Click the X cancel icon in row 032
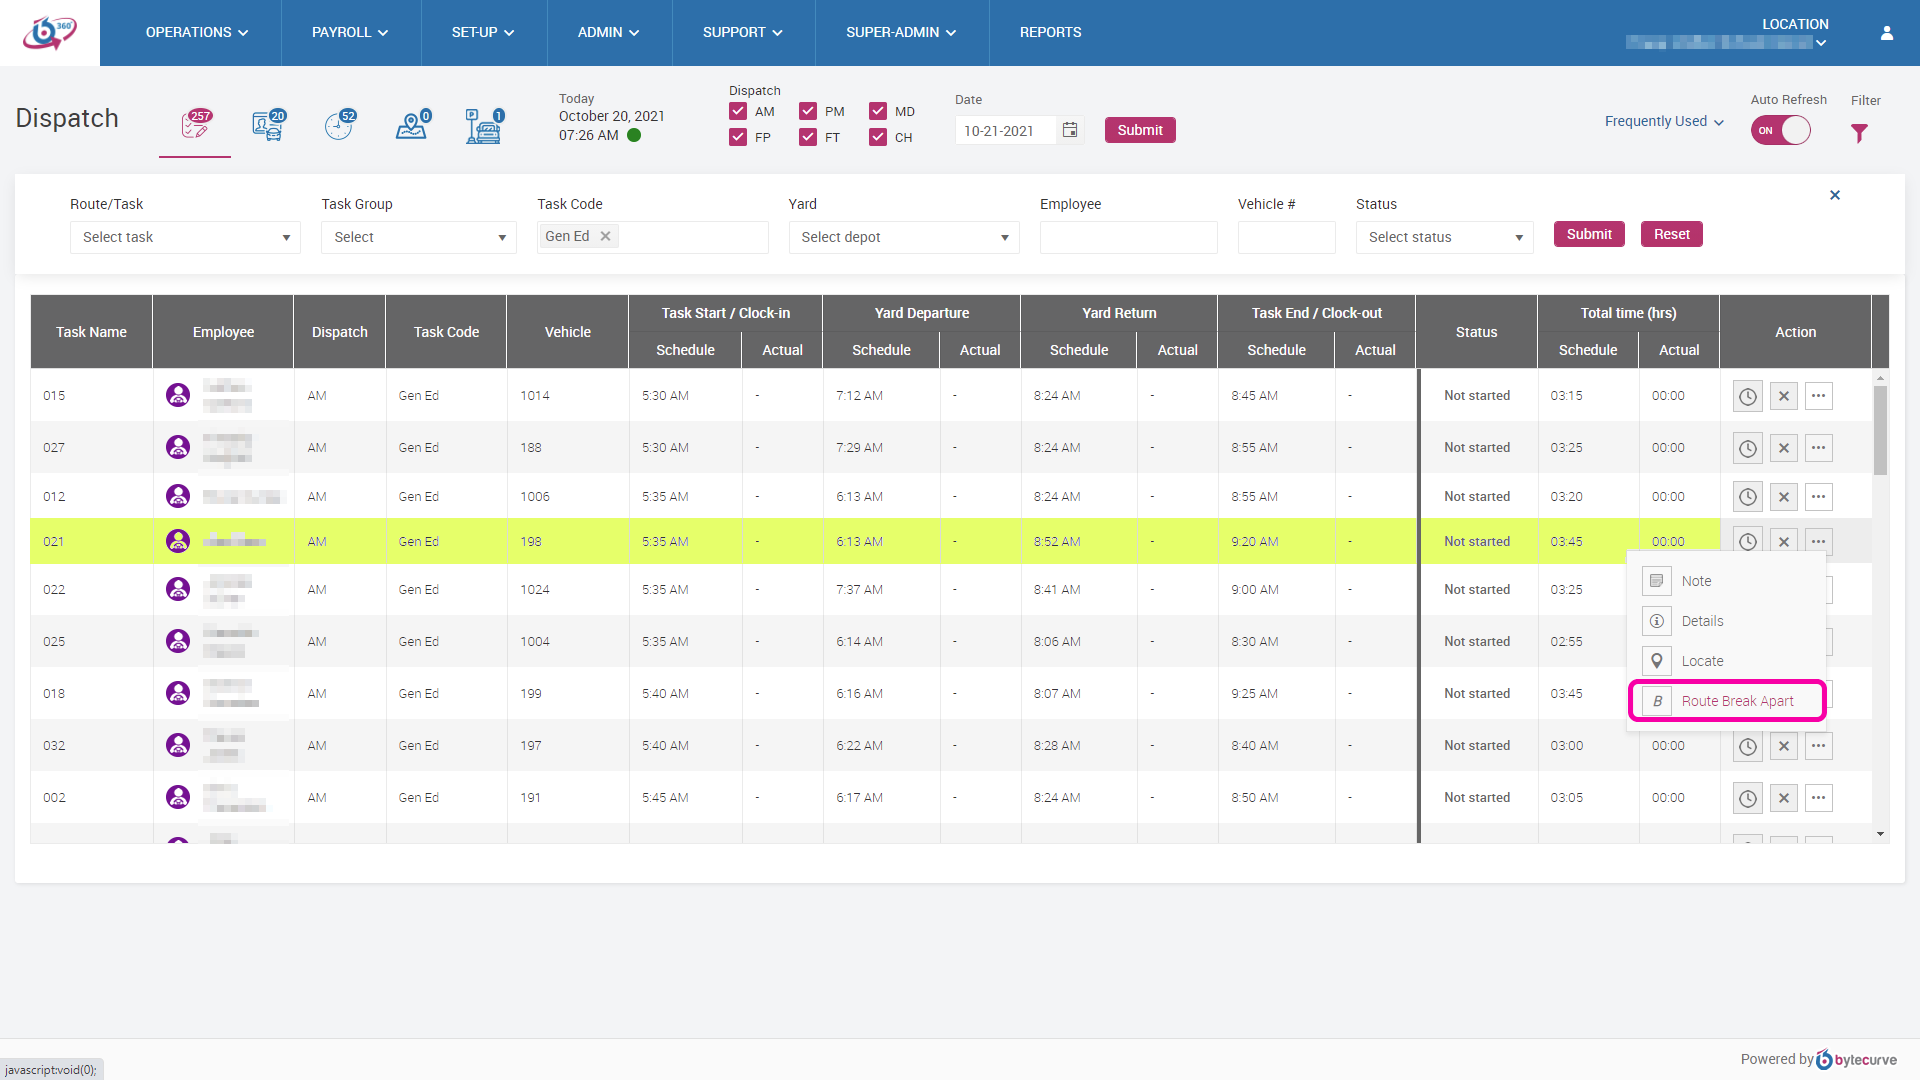The height and width of the screenshot is (1080, 1920). [x=1783, y=746]
